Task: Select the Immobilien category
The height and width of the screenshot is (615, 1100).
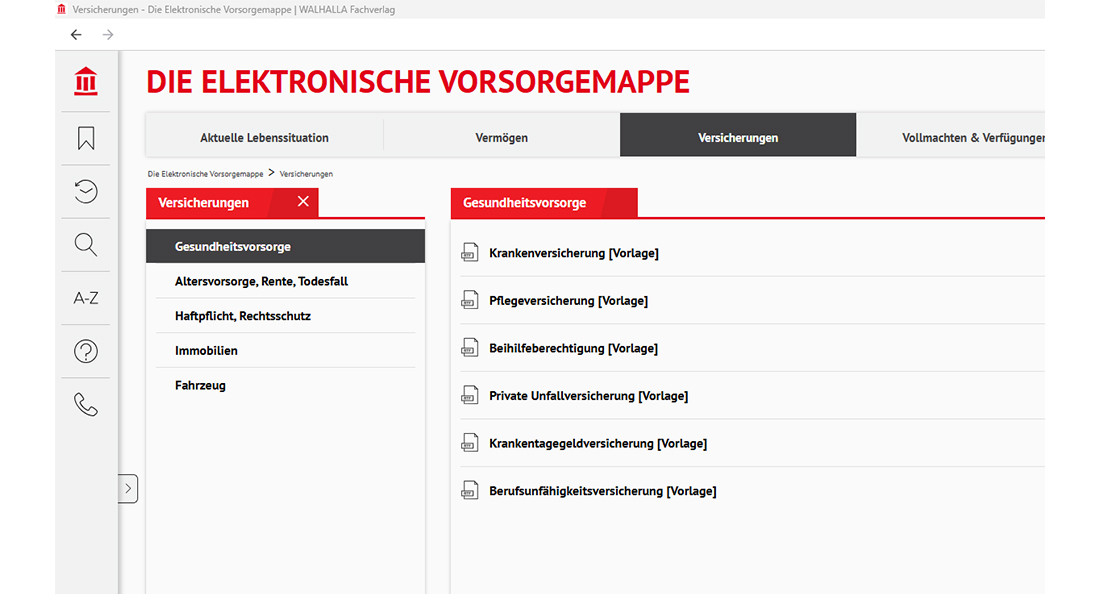Action: tap(286, 351)
